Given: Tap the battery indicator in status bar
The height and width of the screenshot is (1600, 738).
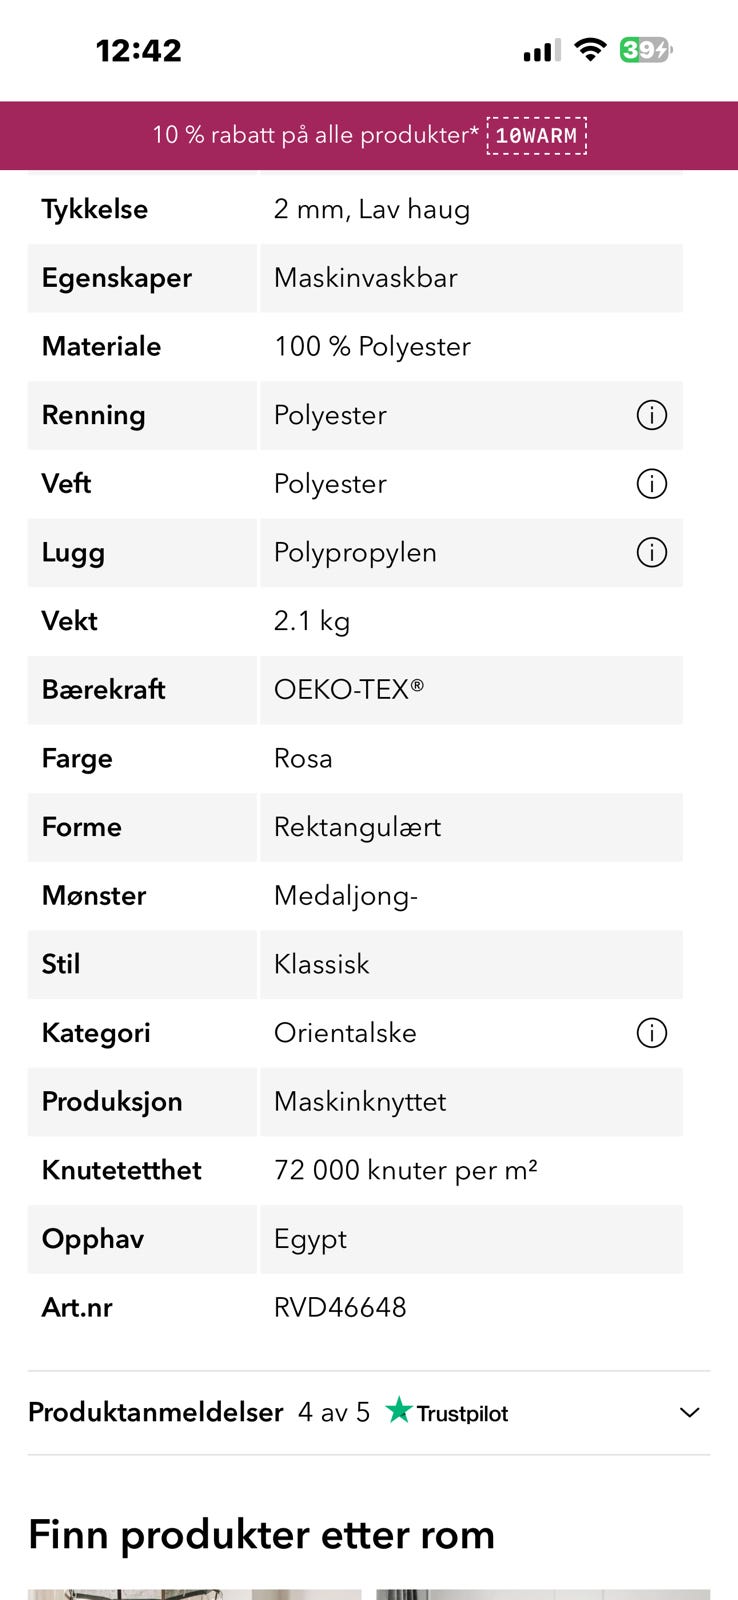Looking at the screenshot, I should click(645, 50).
